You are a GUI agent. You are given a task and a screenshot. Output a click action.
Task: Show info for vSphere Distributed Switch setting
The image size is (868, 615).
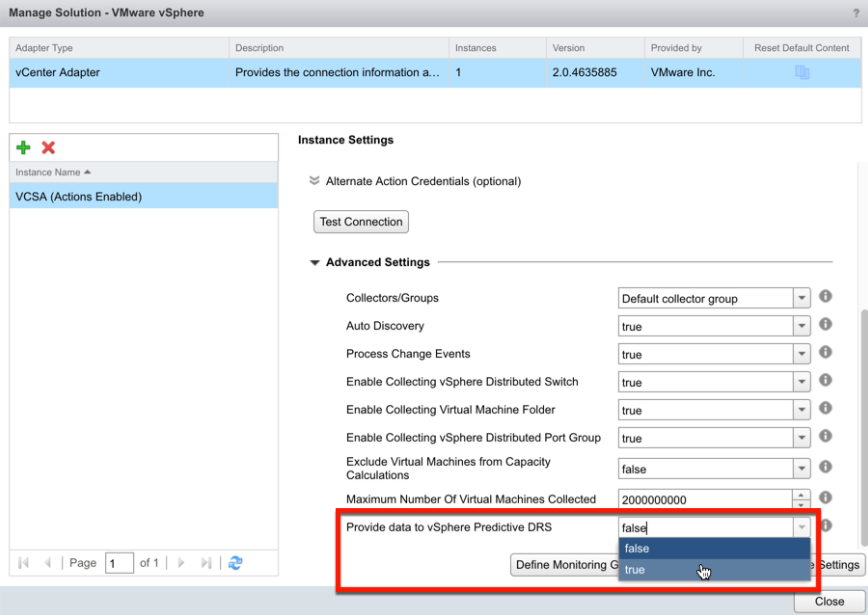825,380
